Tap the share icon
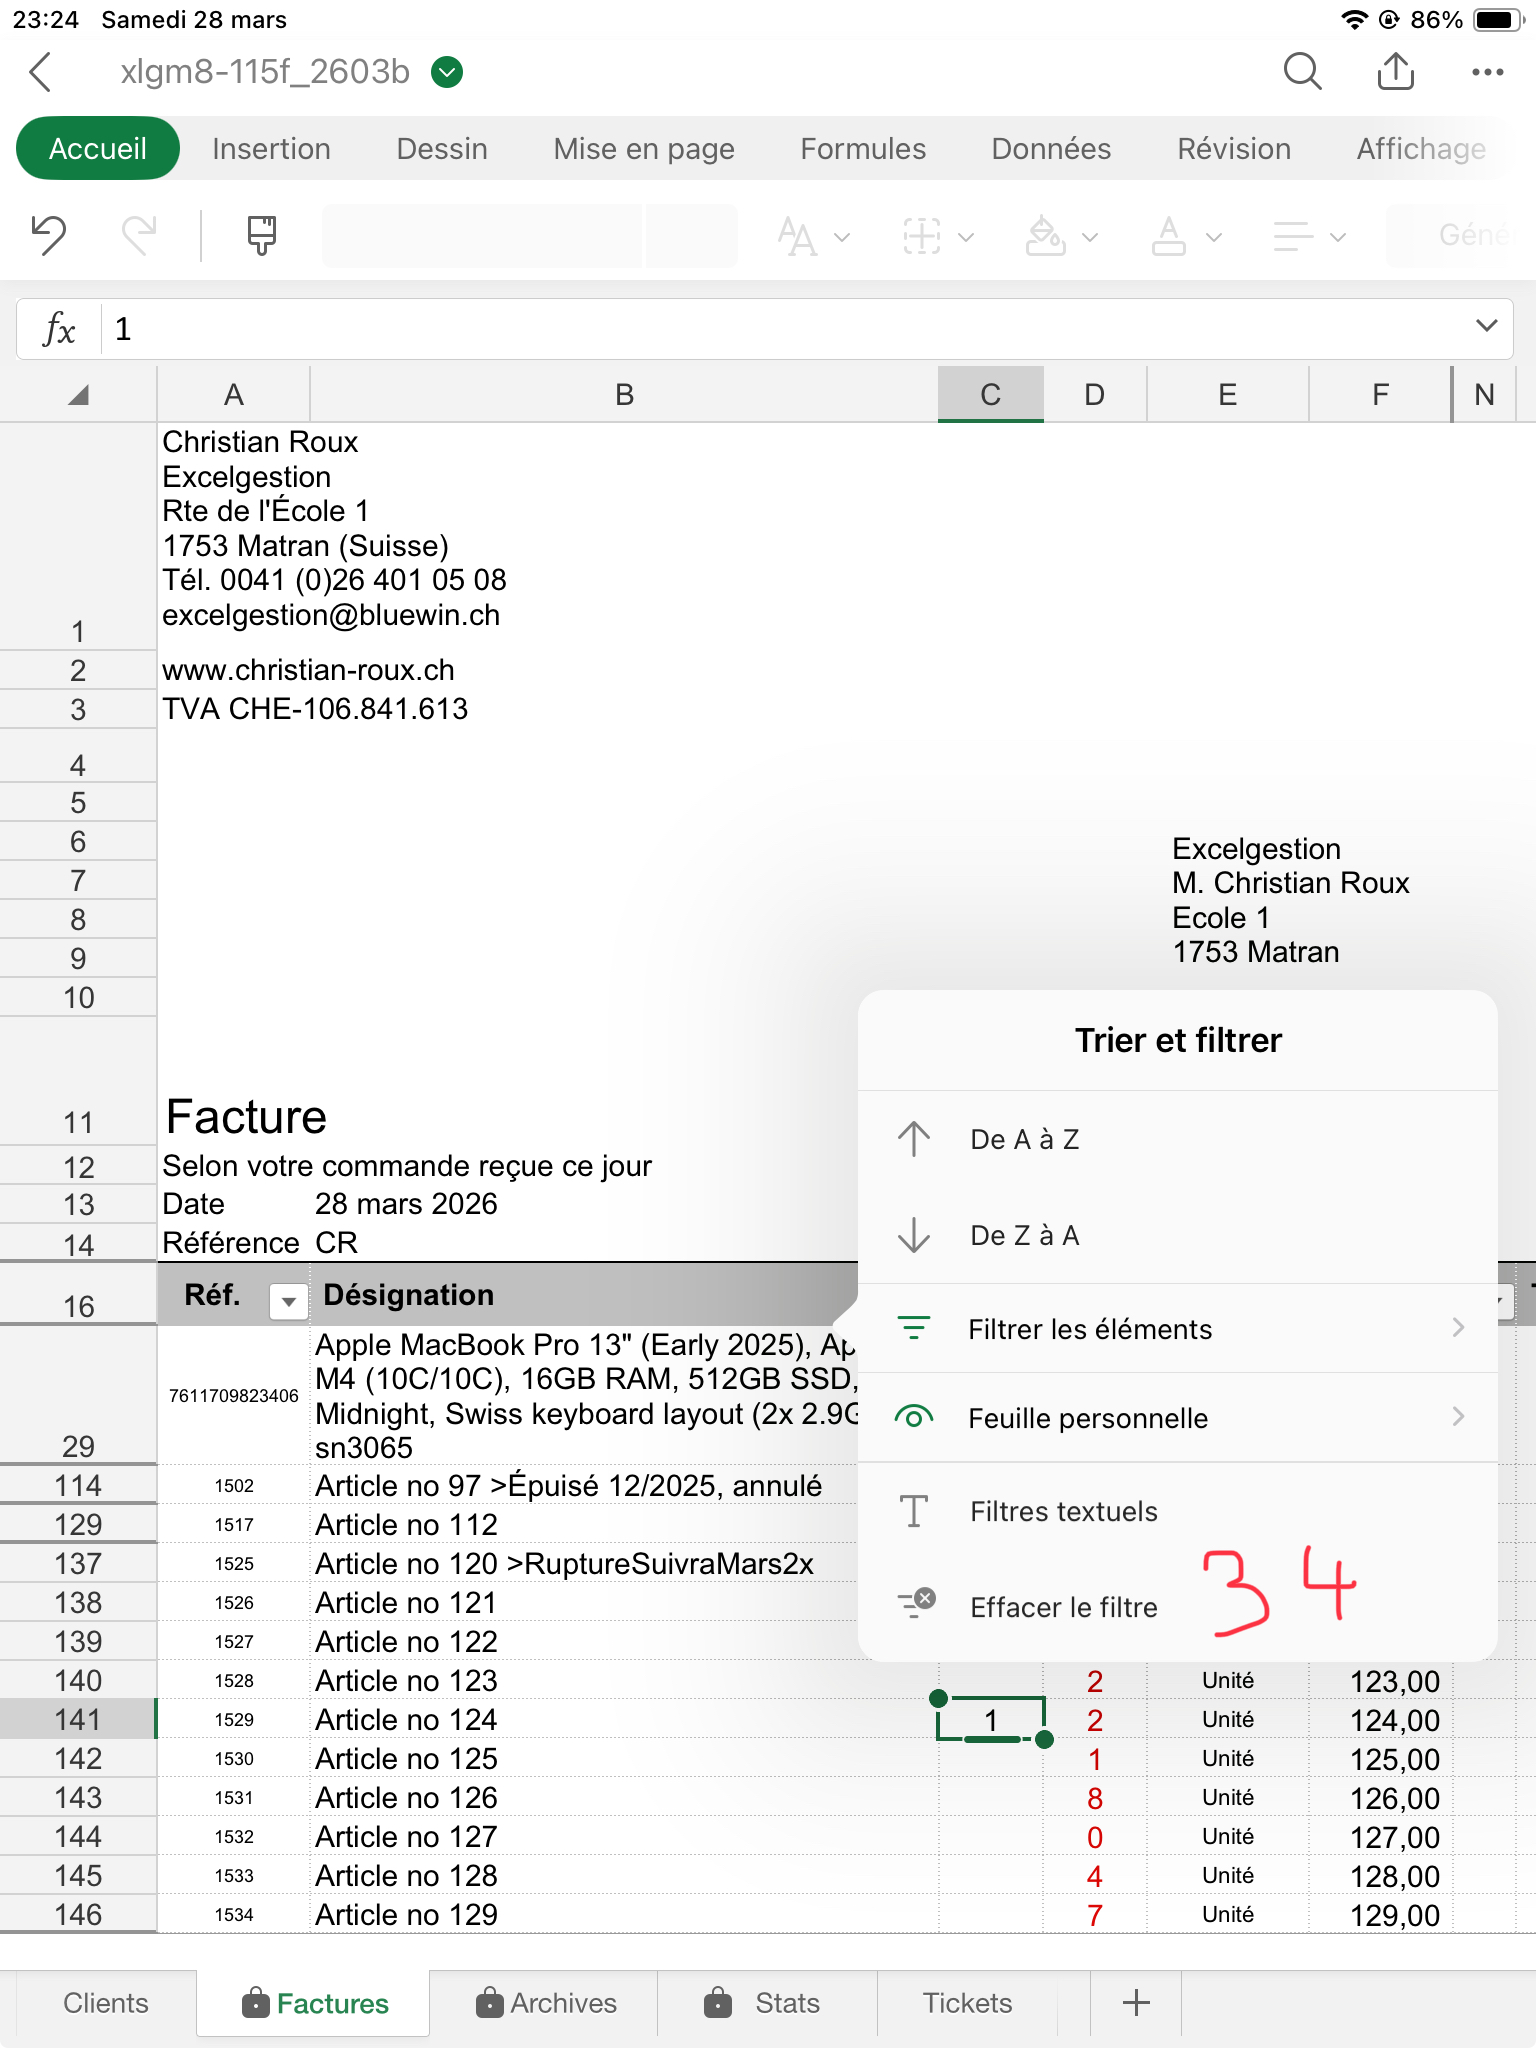 click(x=1395, y=72)
